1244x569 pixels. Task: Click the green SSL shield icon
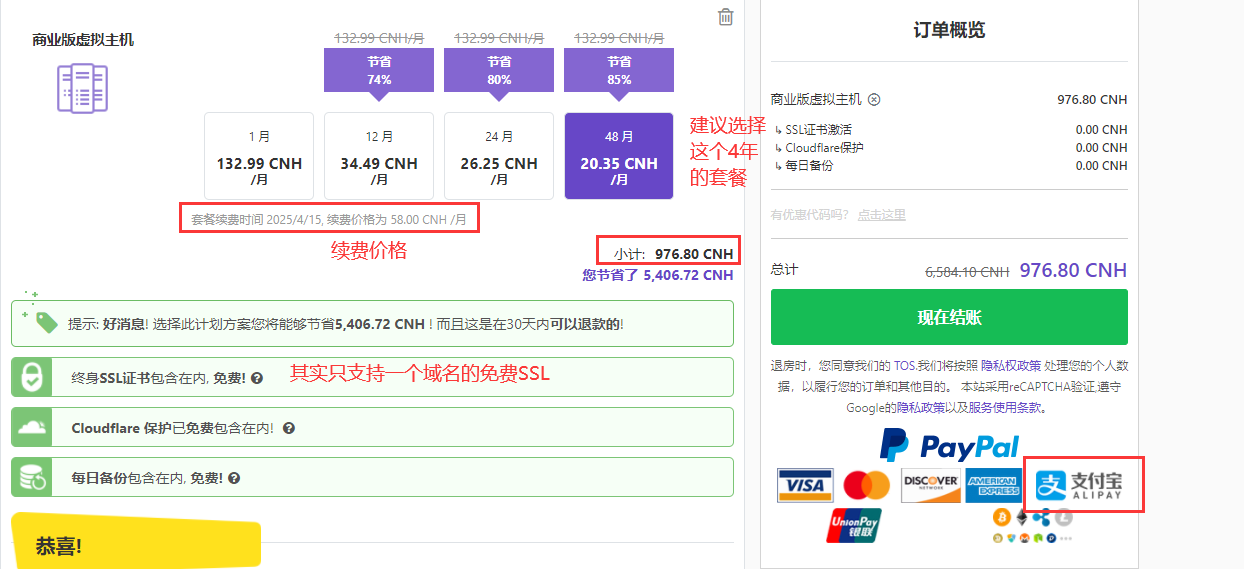tap(33, 378)
